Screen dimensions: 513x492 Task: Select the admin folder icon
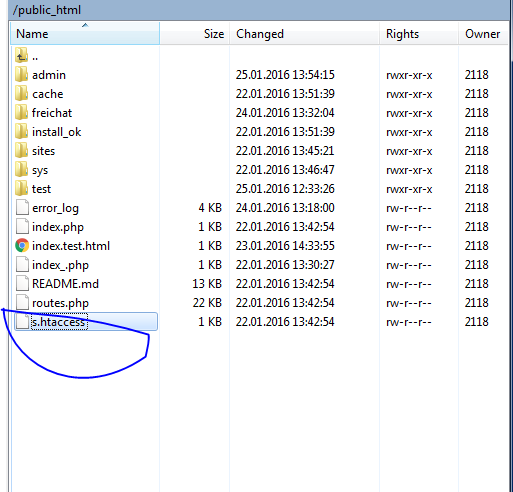(x=22, y=74)
